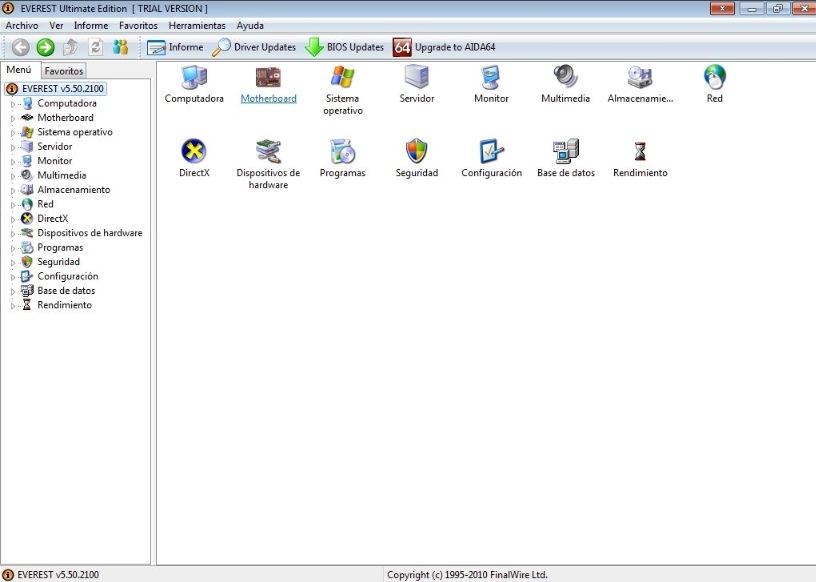Select Dispositivos de hardware in sidebar tree
816x582 pixels.
point(89,233)
